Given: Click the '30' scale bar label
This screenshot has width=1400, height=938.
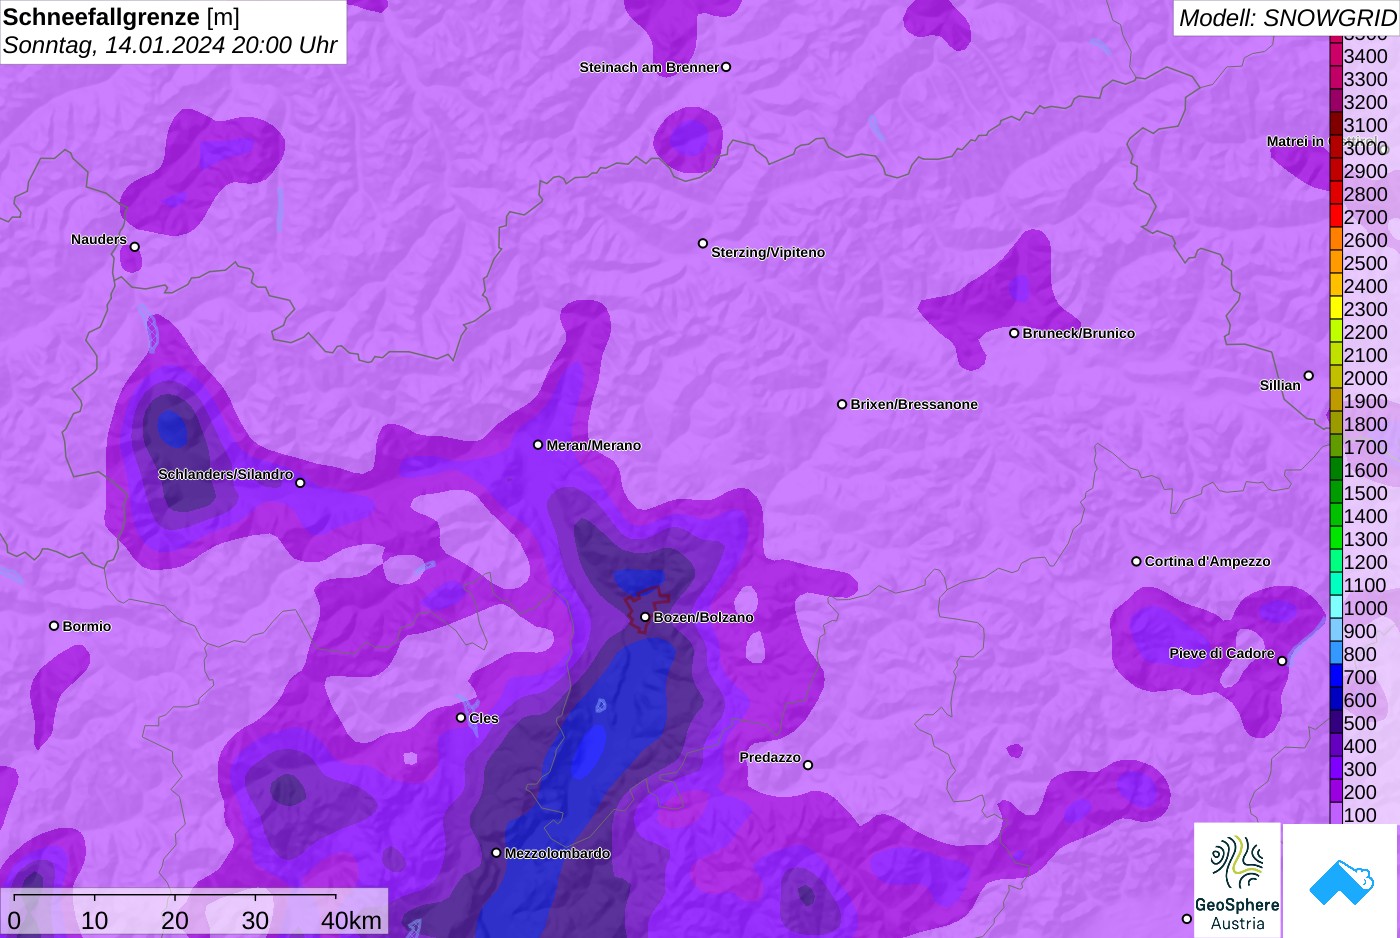Looking at the screenshot, I should click(x=255, y=920).
